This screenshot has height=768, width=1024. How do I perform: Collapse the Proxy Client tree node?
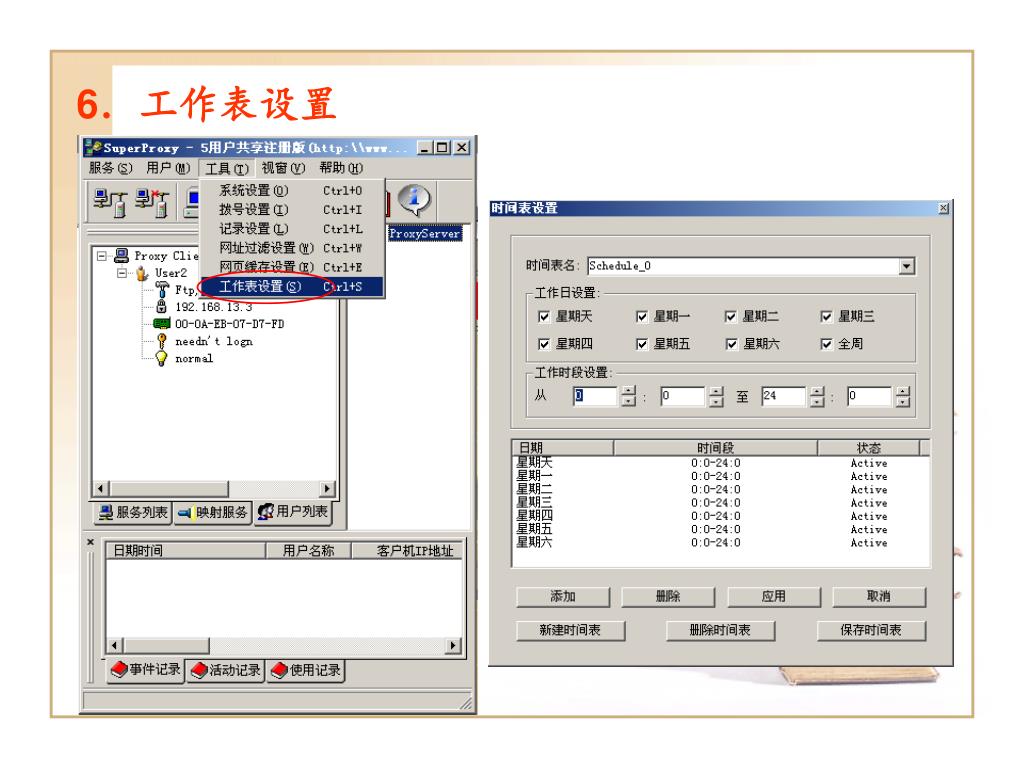coord(102,255)
